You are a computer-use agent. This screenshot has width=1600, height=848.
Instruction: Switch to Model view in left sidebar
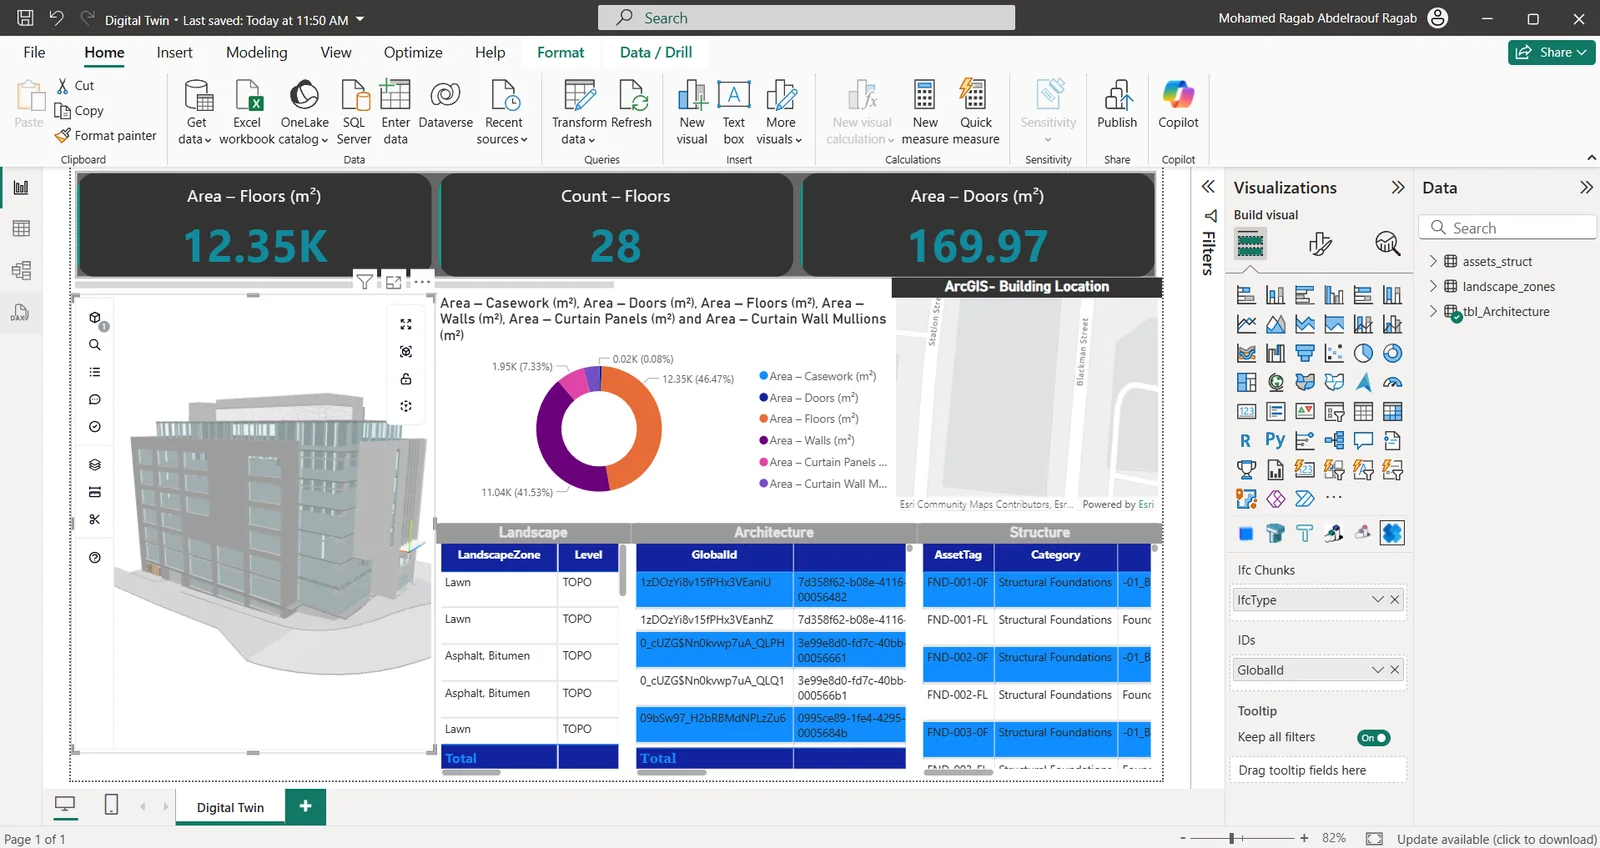[21, 270]
